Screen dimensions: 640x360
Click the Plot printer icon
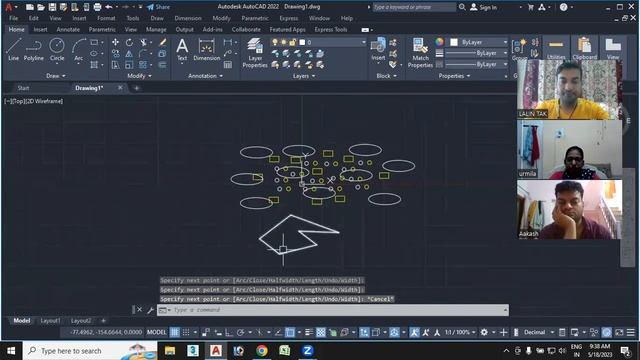[x=97, y=7]
